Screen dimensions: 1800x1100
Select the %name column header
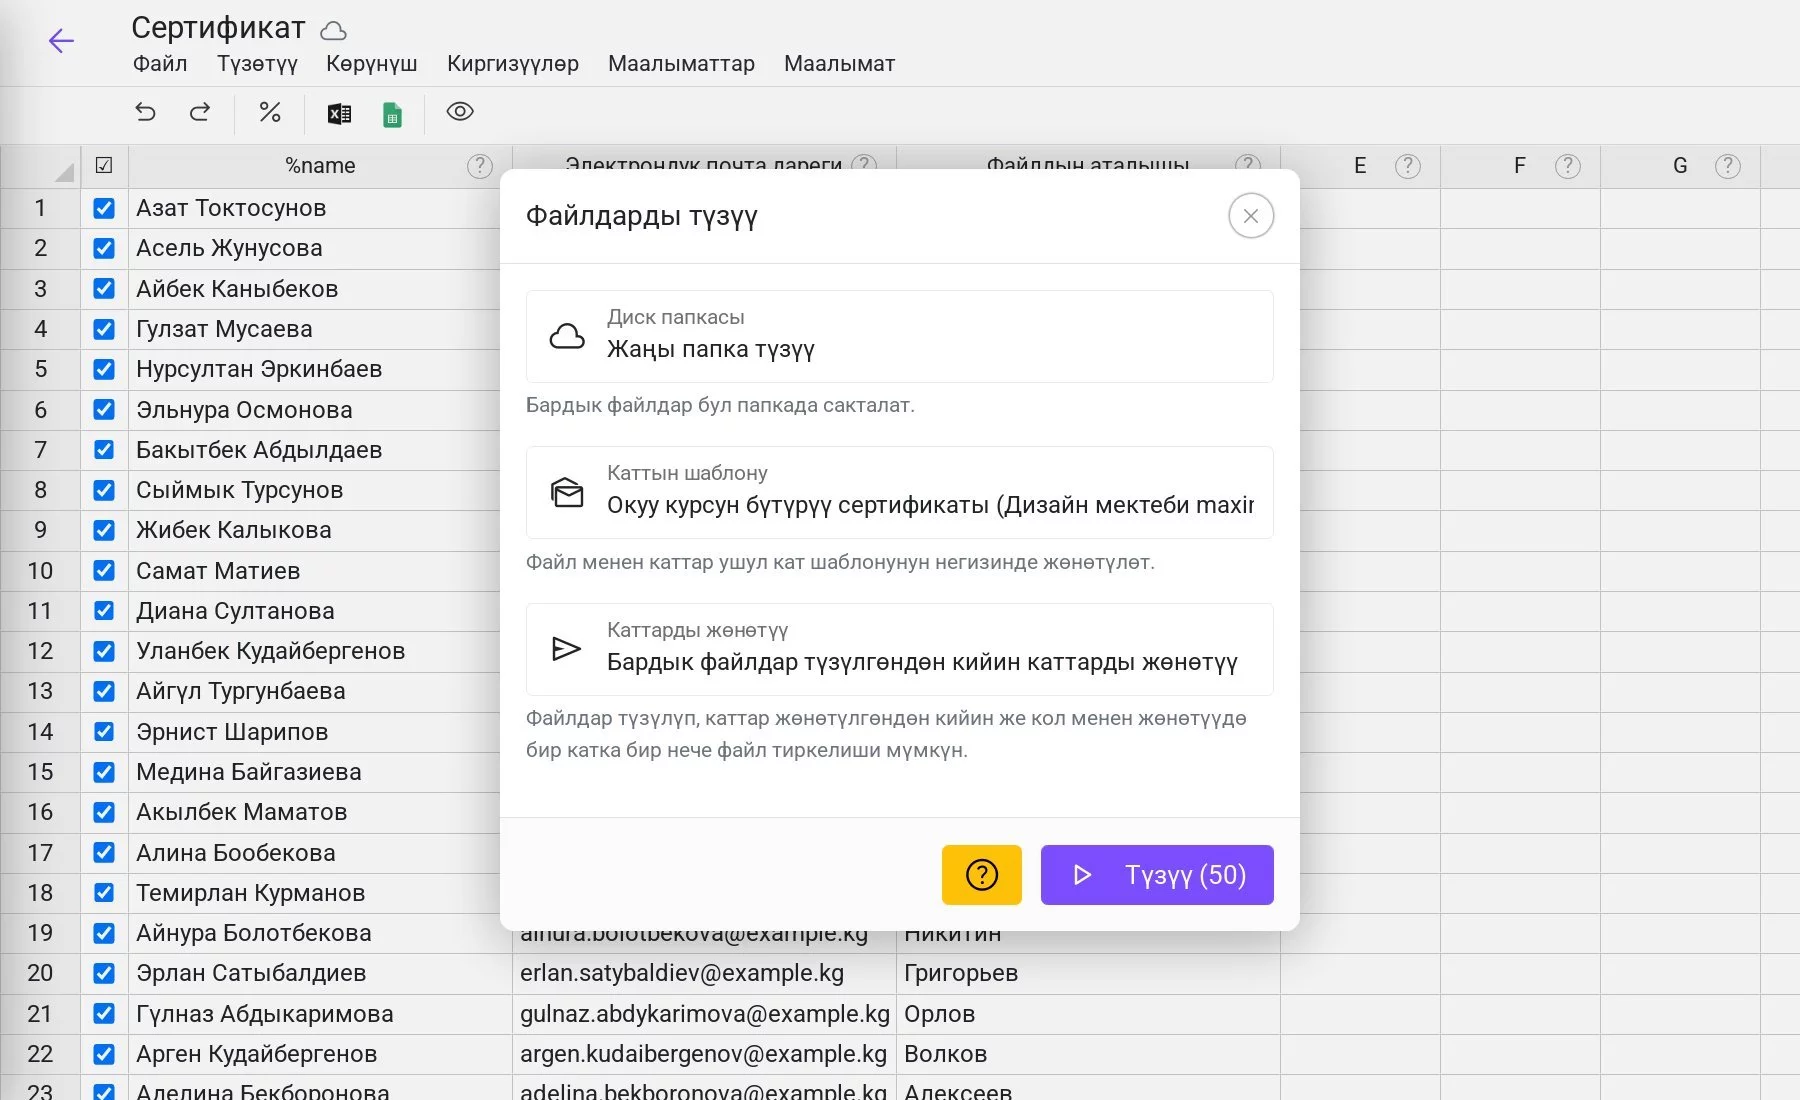point(320,166)
